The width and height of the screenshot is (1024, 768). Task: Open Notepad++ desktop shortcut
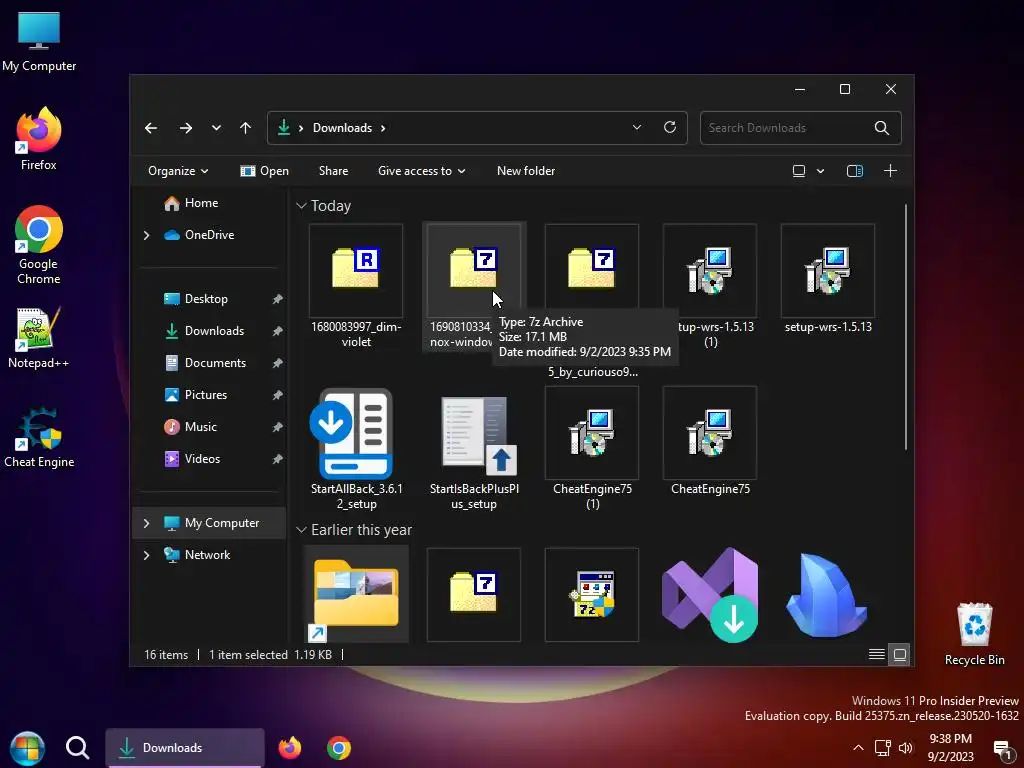click(39, 338)
